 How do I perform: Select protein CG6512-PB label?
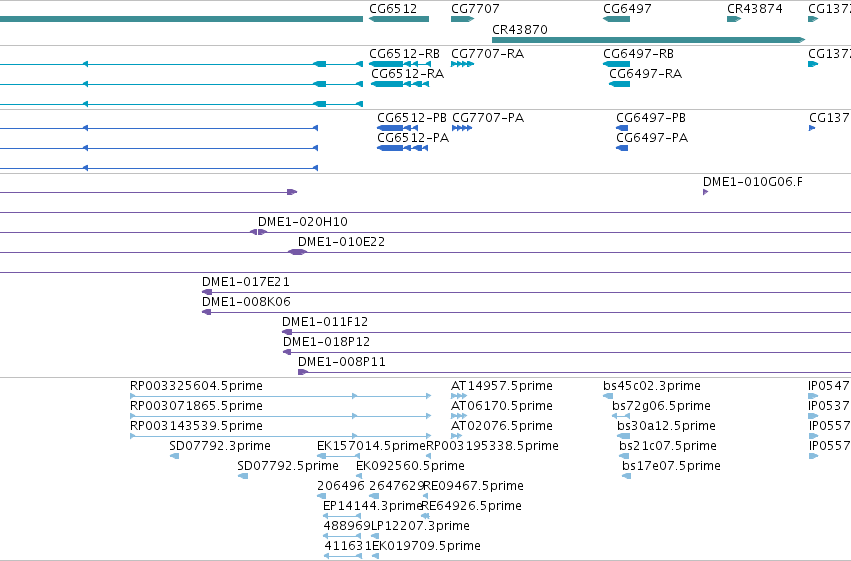tap(412, 118)
